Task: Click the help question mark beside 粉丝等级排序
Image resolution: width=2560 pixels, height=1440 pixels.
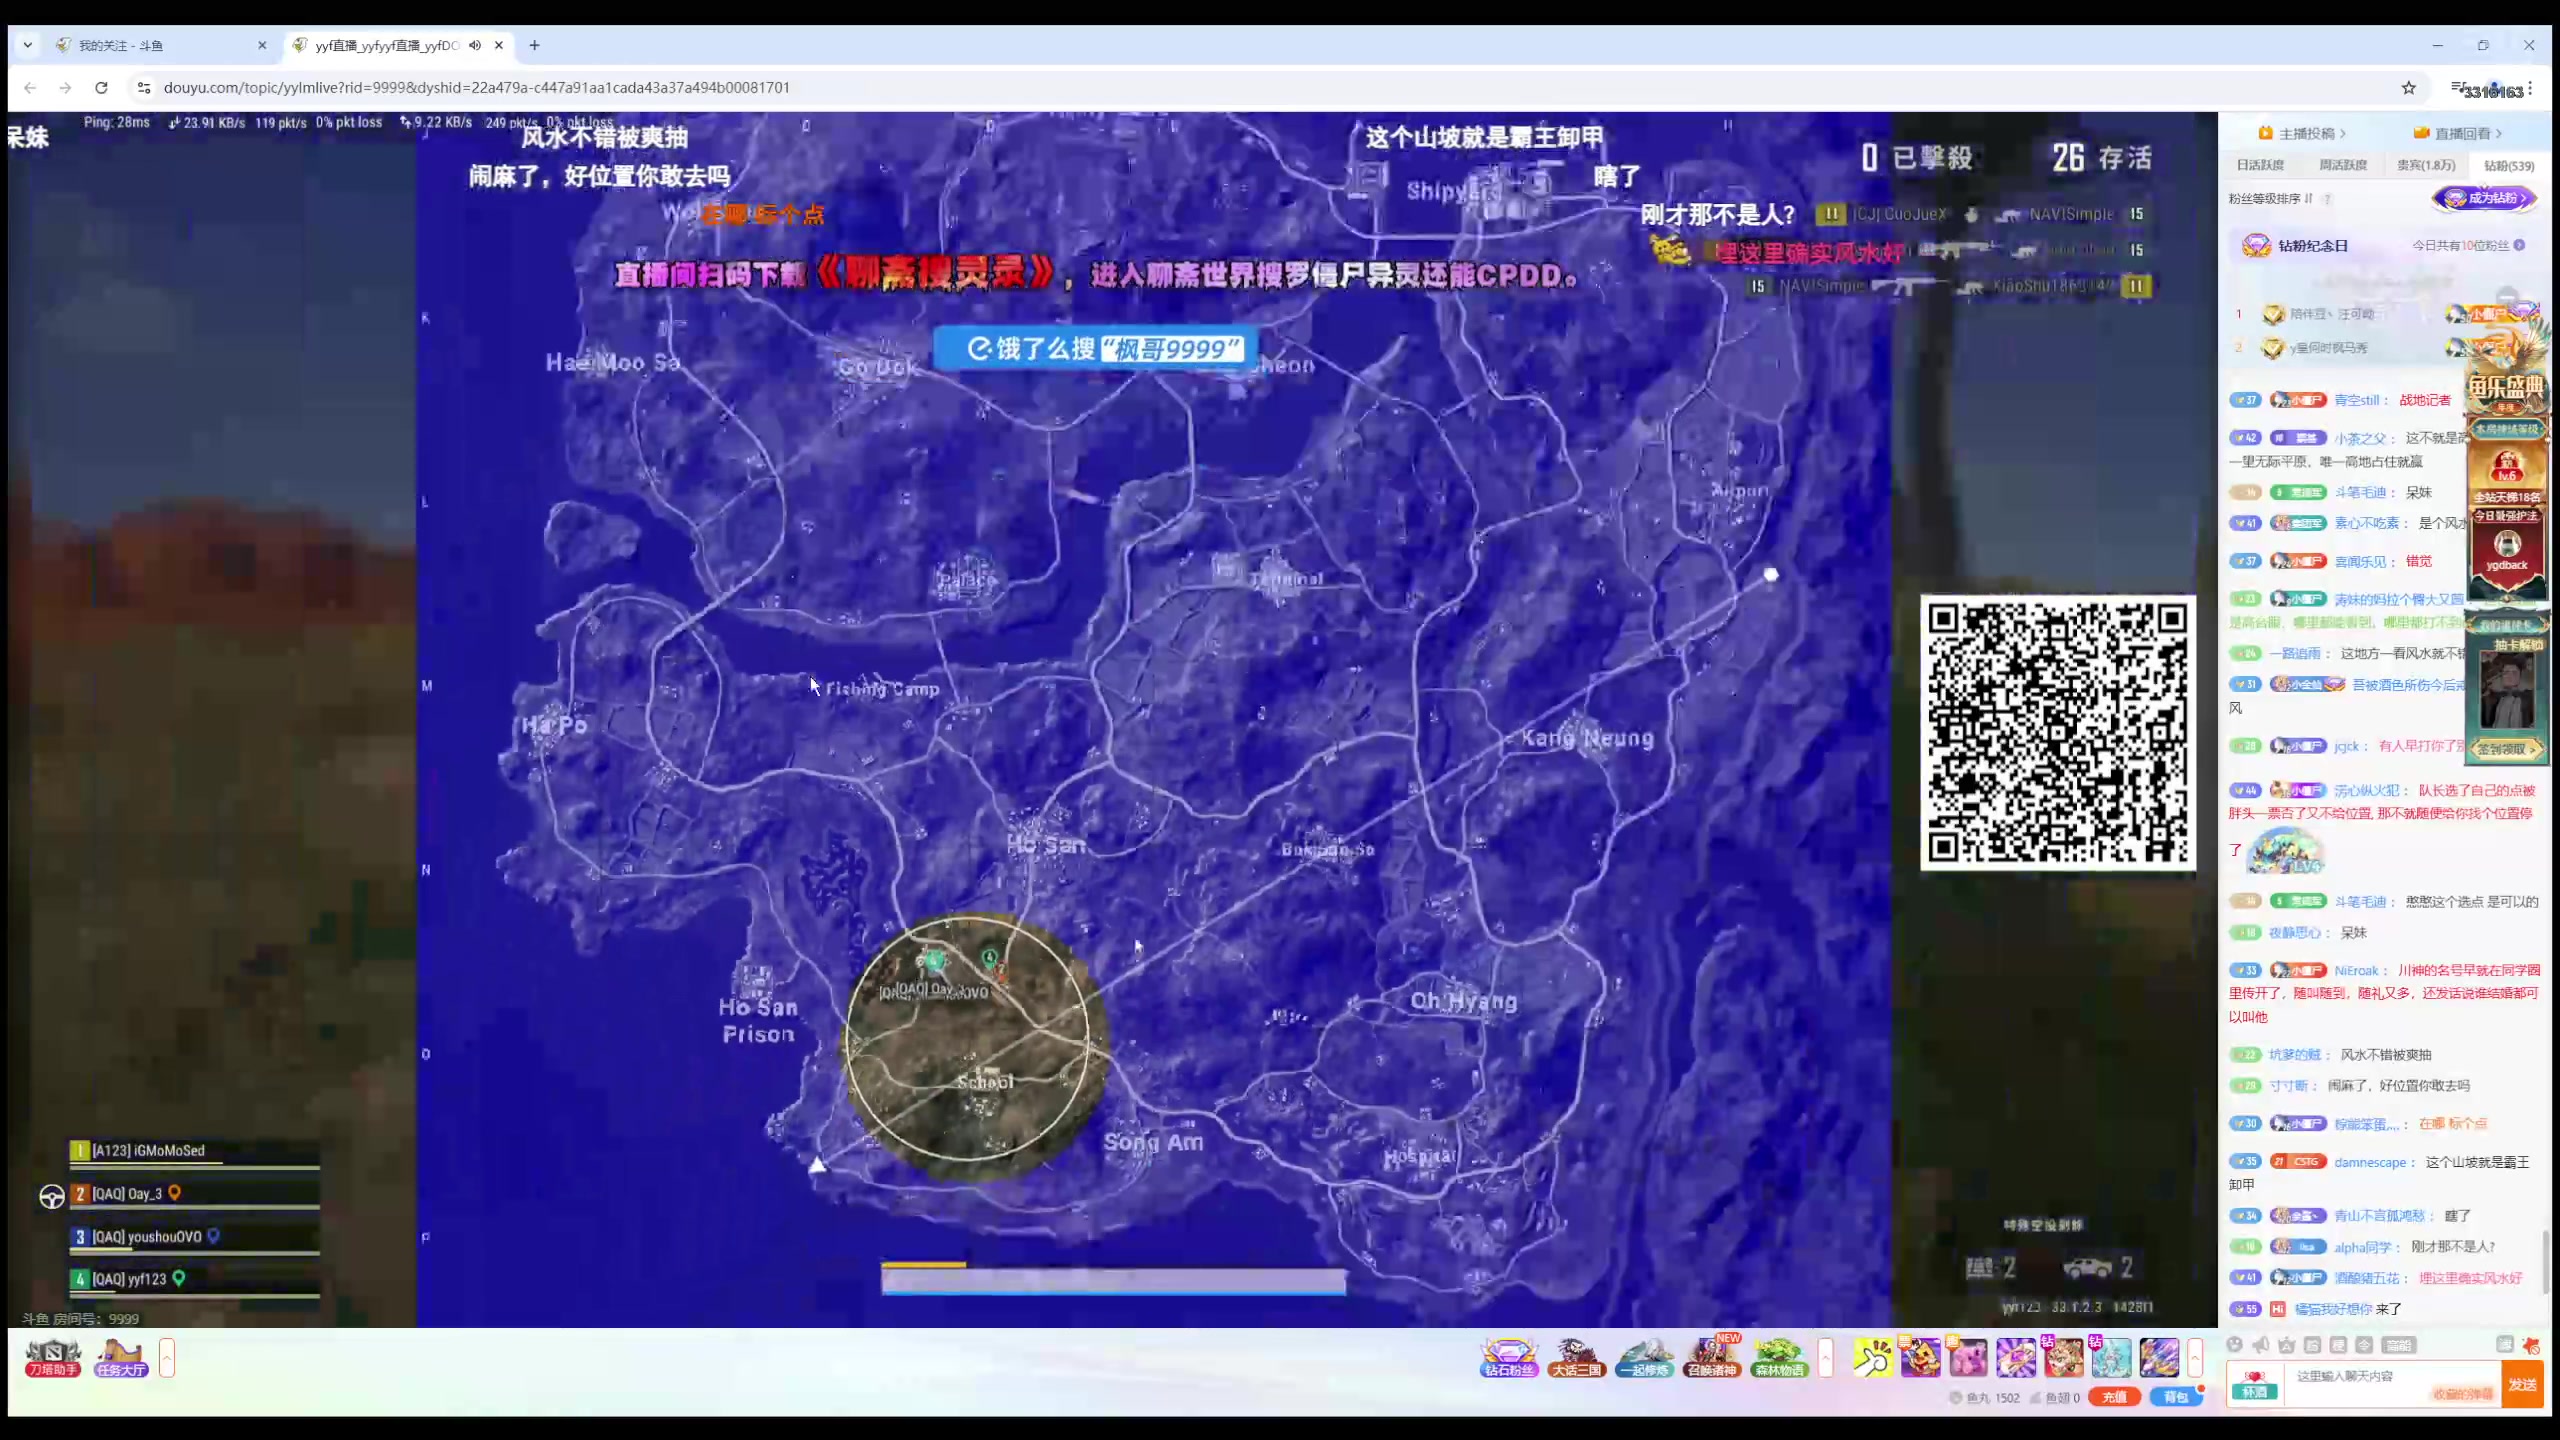Action: point(2328,199)
